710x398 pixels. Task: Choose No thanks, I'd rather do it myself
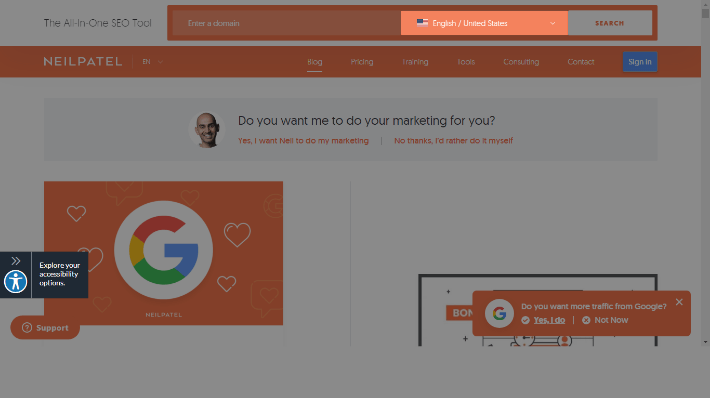[453, 141]
